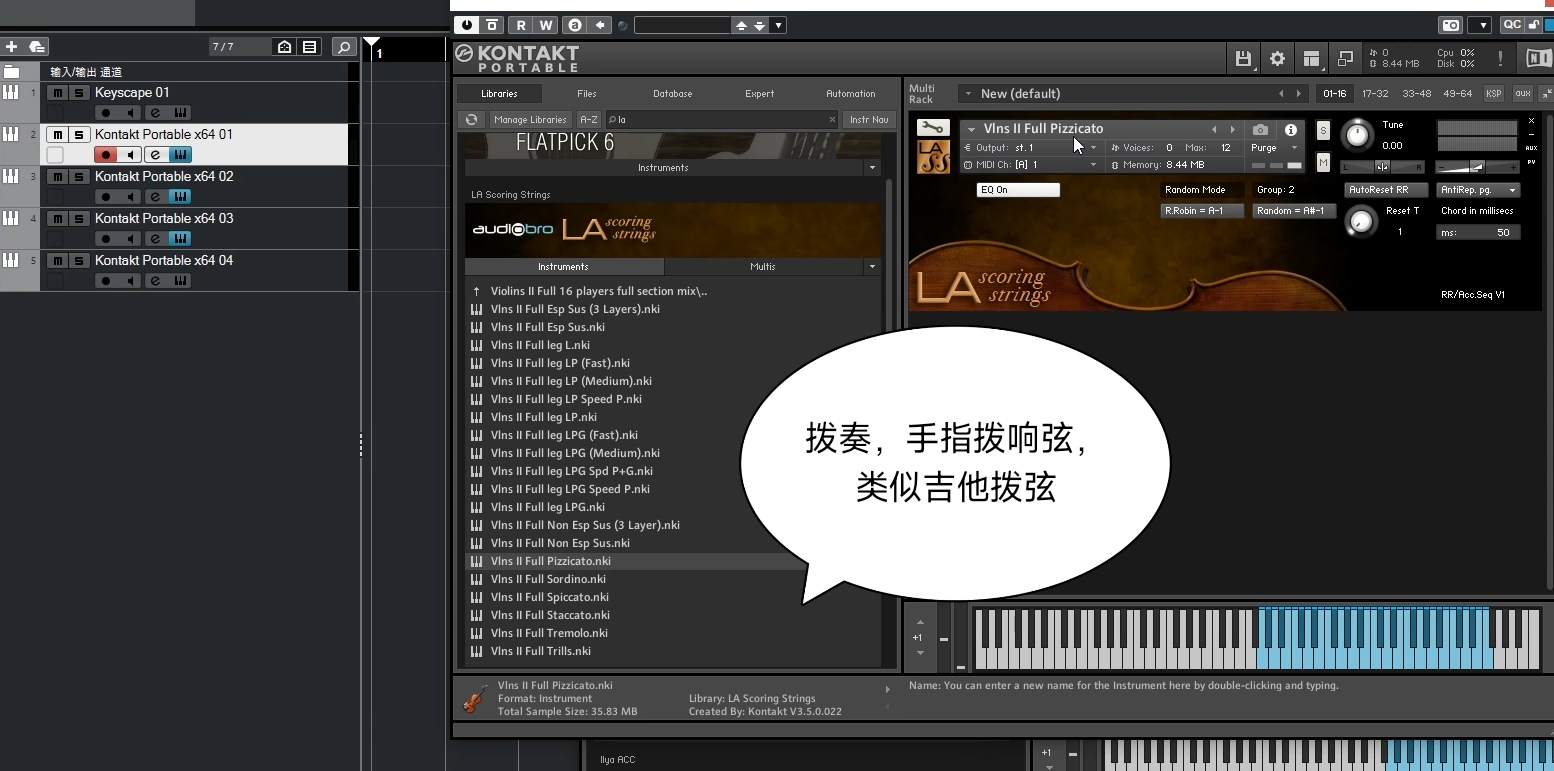The width and height of the screenshot is (1554, 771).
Task: Switch to the Files browser tab
Action: (586, 94)
